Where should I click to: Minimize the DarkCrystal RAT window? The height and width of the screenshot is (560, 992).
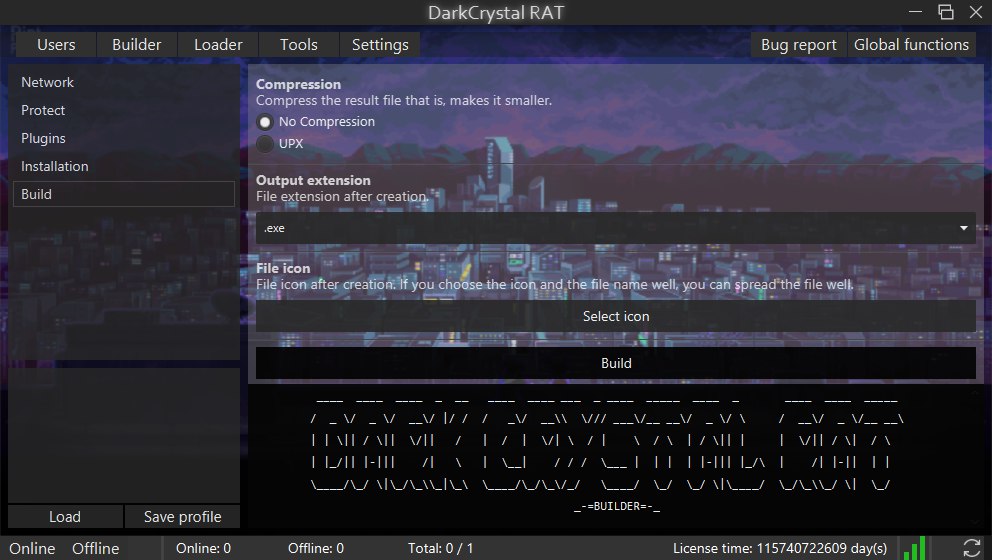(x=915, y=11)
